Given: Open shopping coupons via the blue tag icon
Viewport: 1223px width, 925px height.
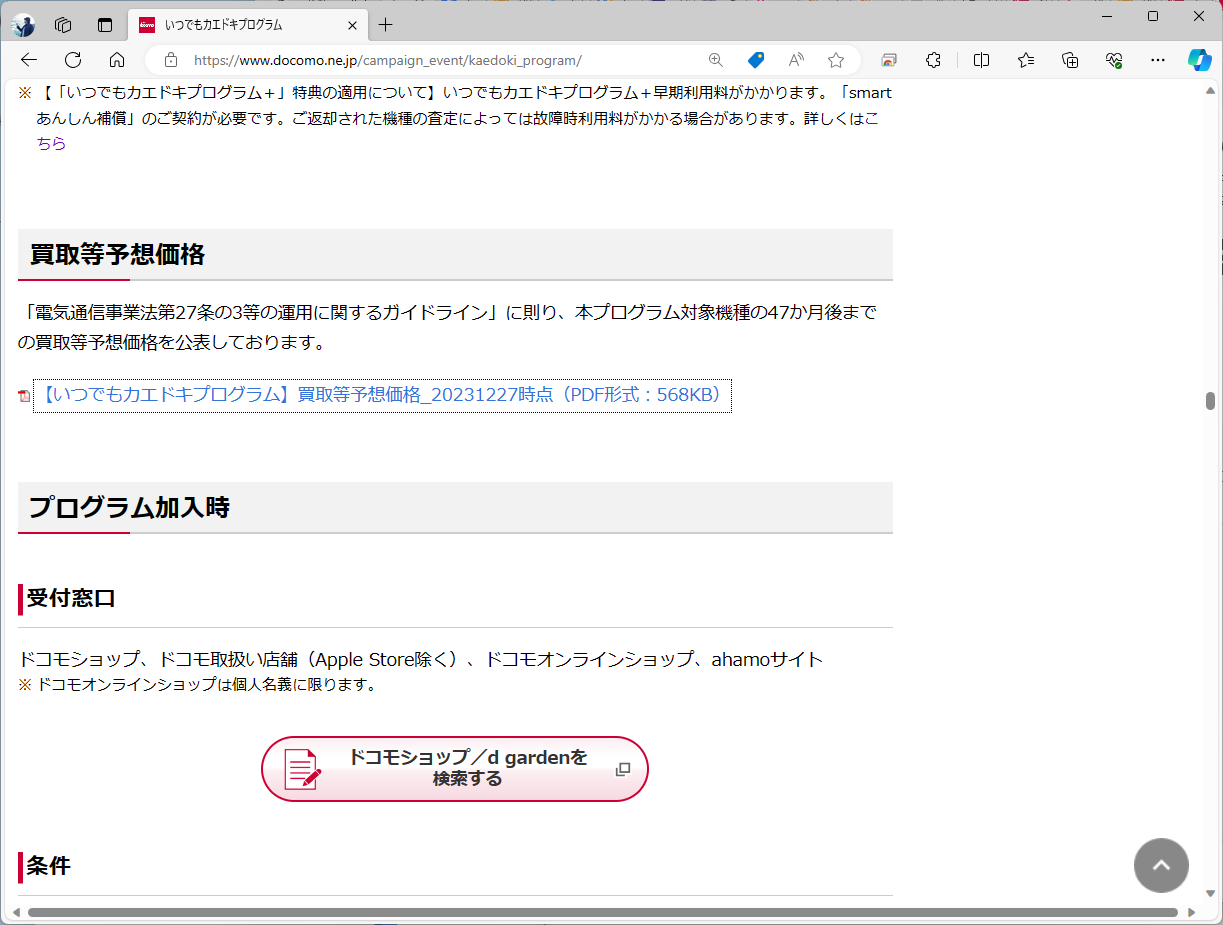Looking at the screenshot, I should pos(755,60).
